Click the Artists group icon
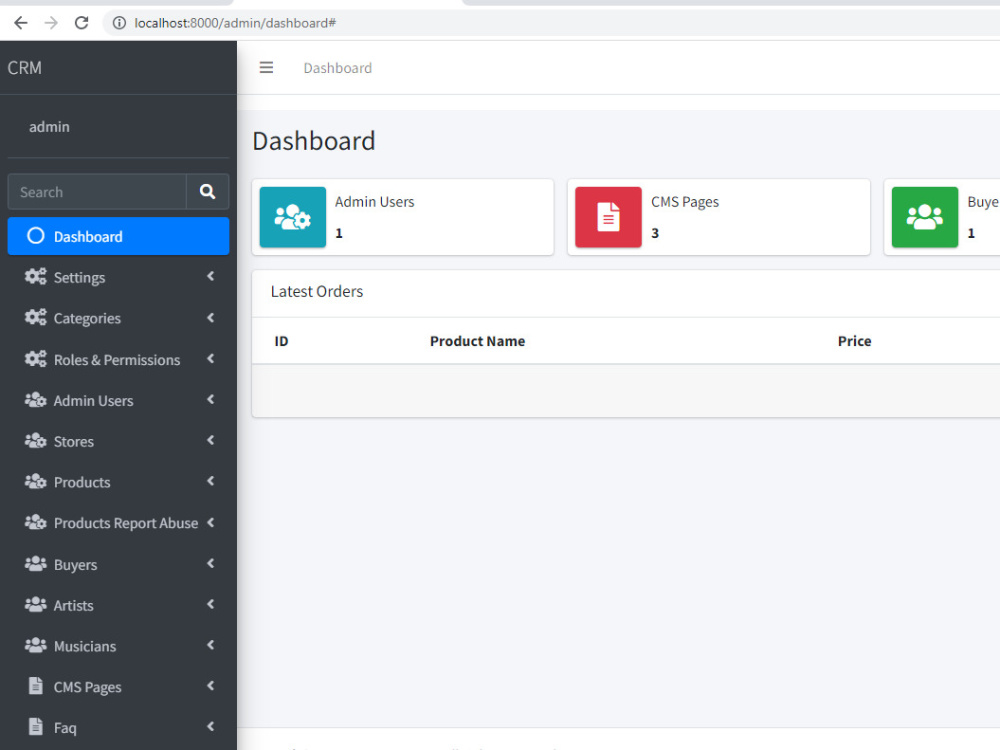Screen dimensions: 1000x750 tap(36, 605)
